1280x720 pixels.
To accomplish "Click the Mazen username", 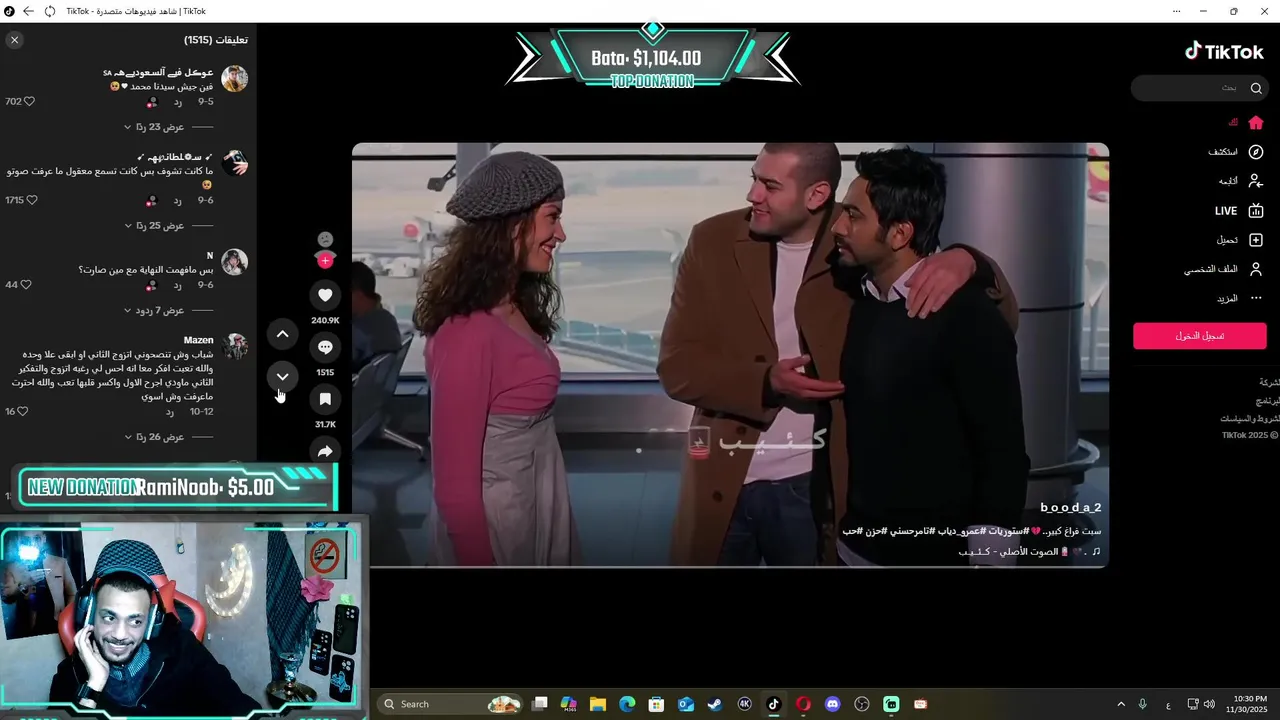I will click(198, 340).
